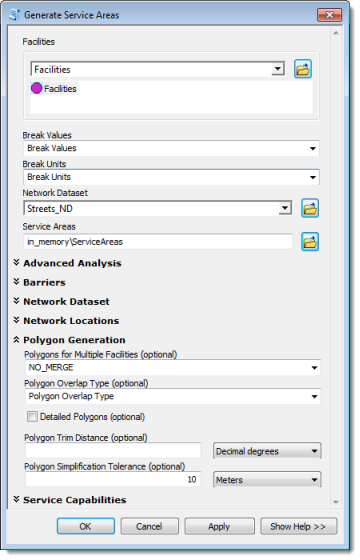Screen dimensions: 360x560
Task: Open the NO_MERGE polygons dropdown
Action: click(x=314, y=368)
